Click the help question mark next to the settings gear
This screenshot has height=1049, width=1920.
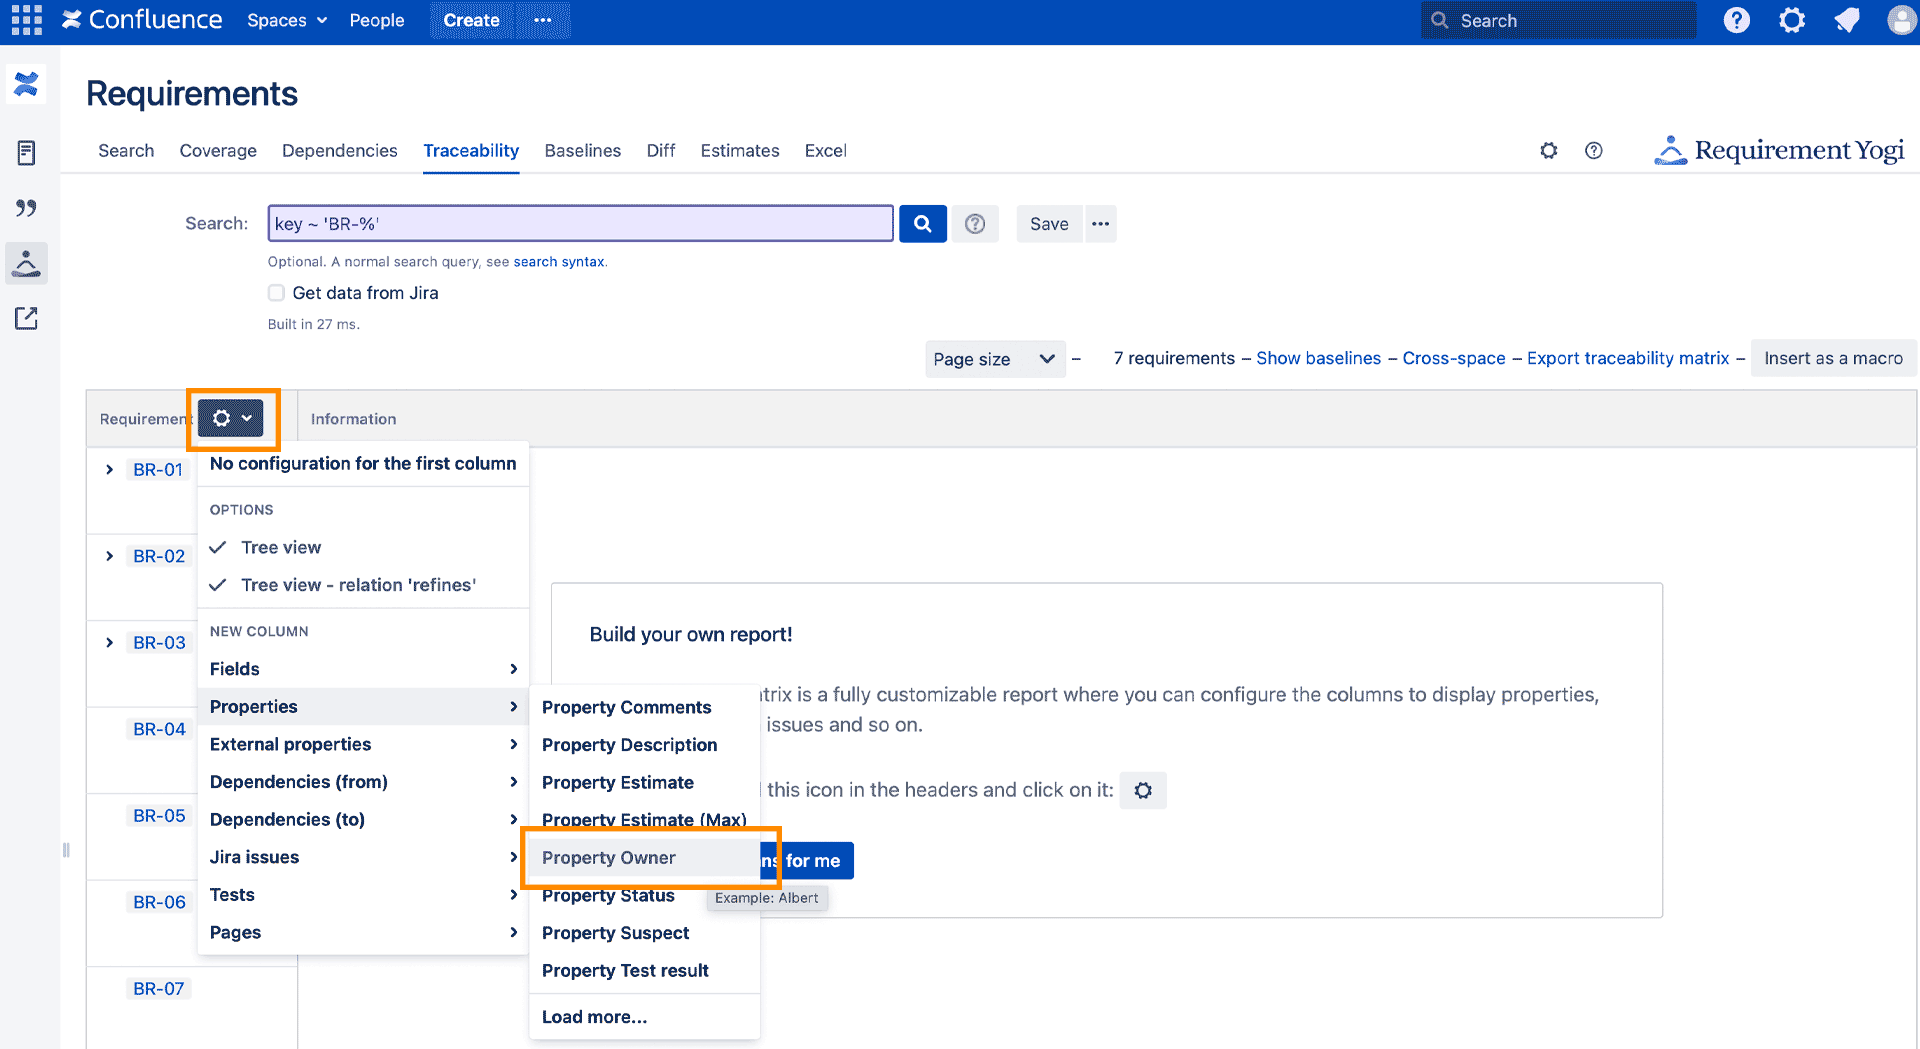[1593, 150]
